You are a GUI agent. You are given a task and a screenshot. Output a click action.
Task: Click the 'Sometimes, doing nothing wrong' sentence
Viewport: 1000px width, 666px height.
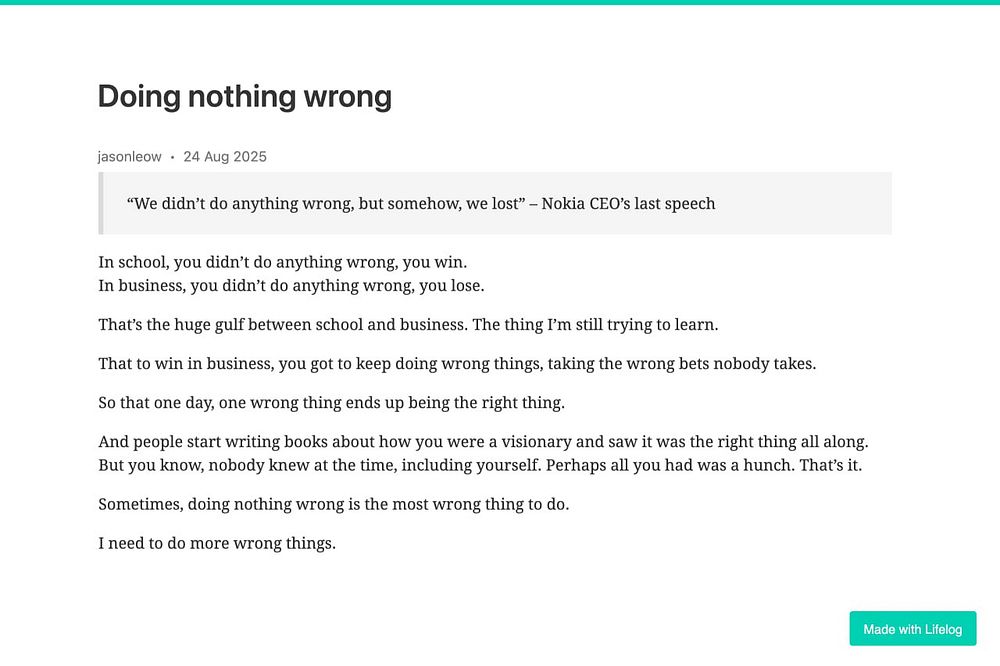point(333,505)
